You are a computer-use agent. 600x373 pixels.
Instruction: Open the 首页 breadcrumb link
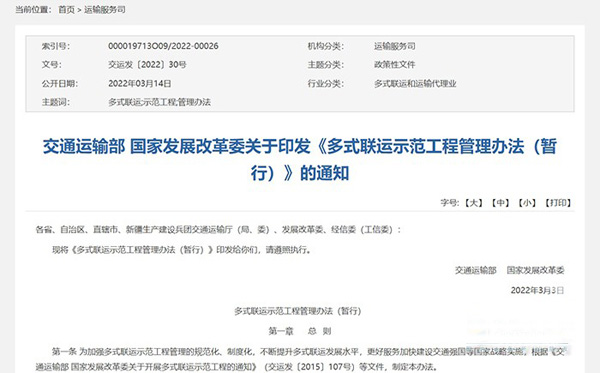pos(66,10)
